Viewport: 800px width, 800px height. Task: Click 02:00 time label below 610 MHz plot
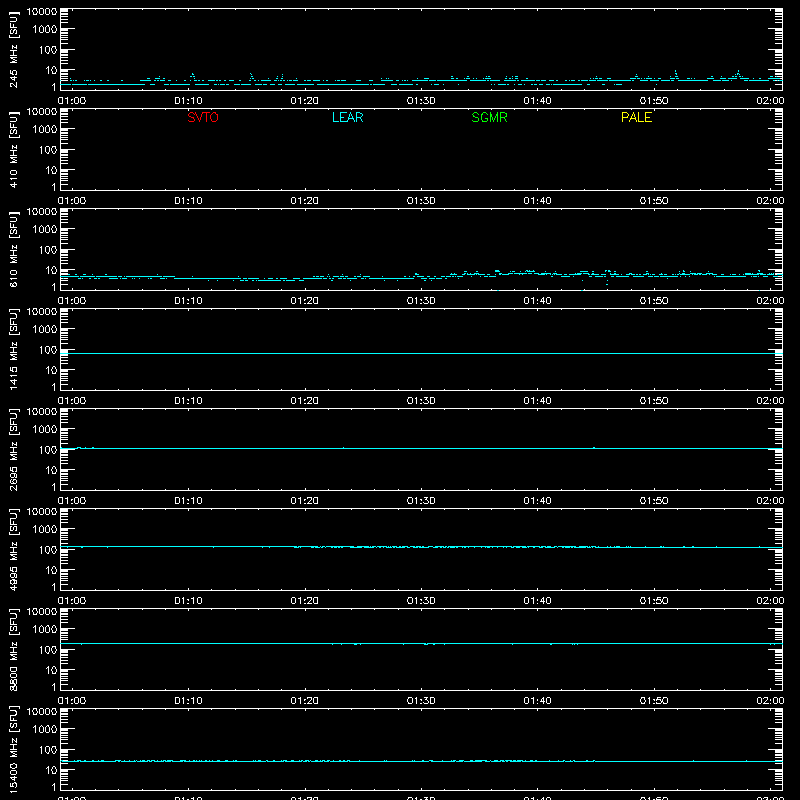770,301
